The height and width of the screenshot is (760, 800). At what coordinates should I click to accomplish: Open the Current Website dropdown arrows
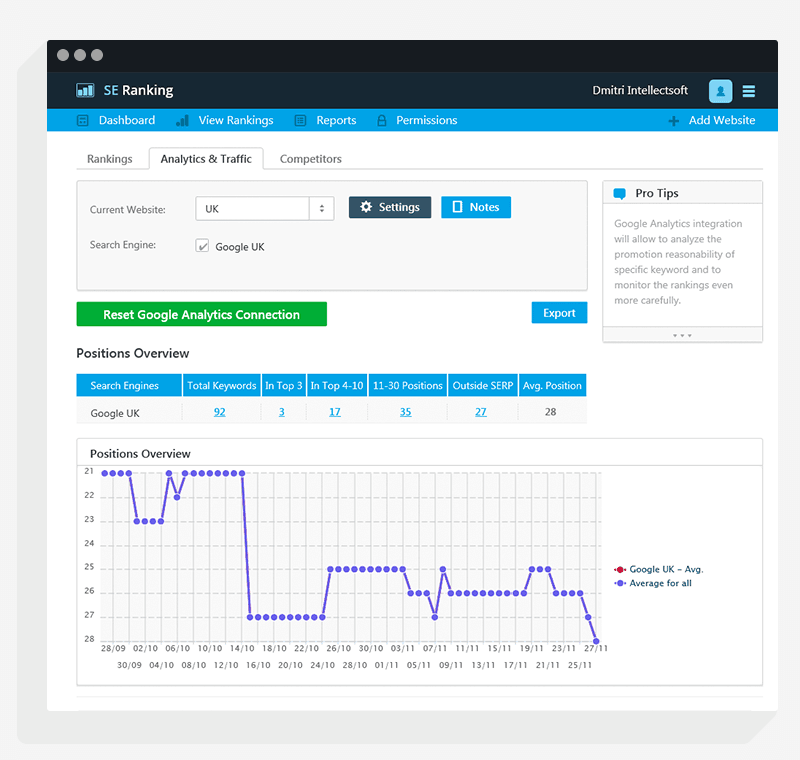coord(321,209)
